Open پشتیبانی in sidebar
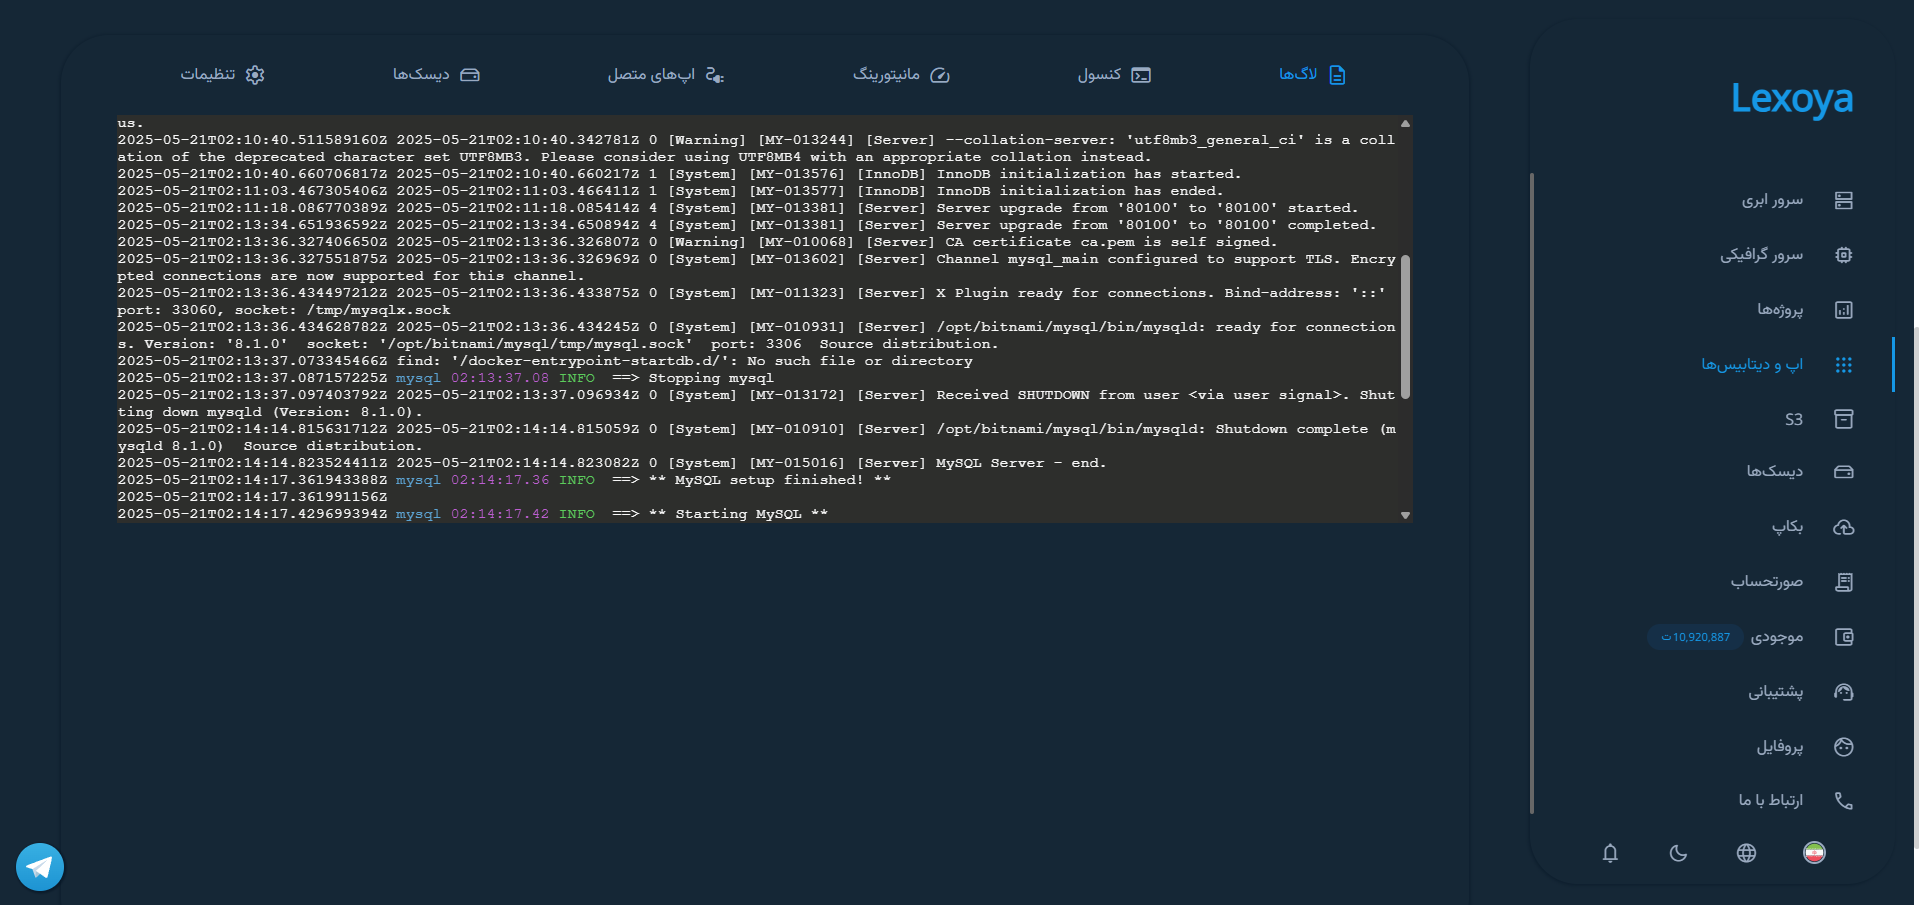The width and height of the screenshot is (1919, 905). [1775, 692]
